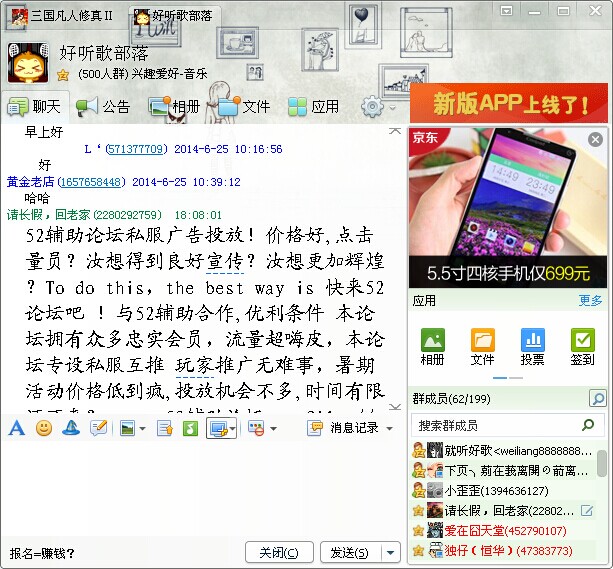Switch to the 聊天 tab
Viewport: 613px width, 569px height.
tap(34, 107)
